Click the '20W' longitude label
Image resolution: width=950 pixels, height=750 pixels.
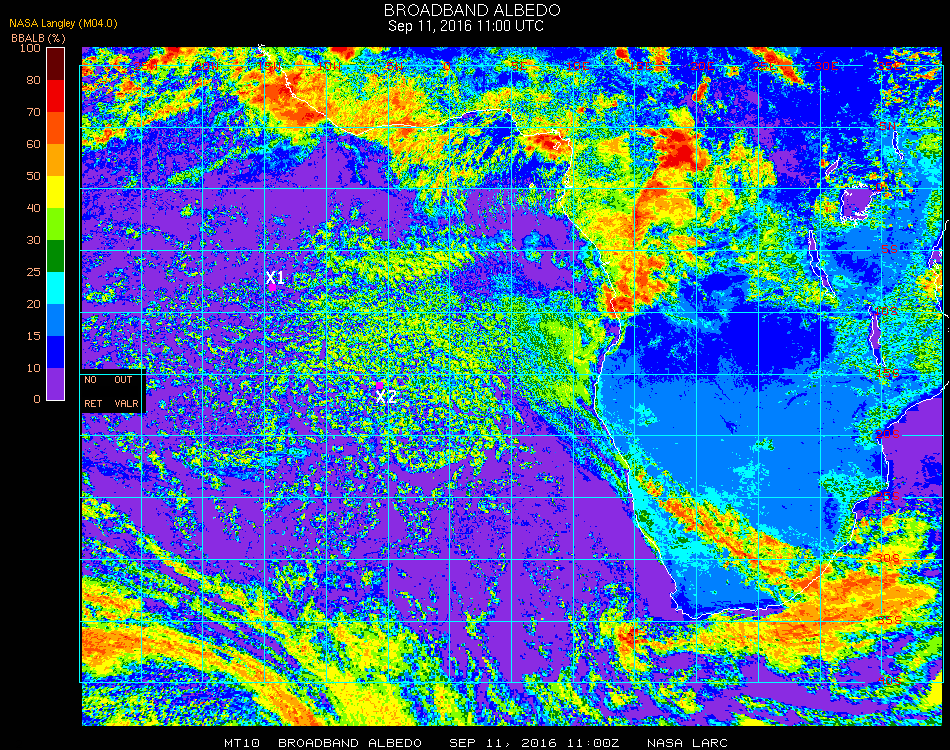click(x=207, y=66)
